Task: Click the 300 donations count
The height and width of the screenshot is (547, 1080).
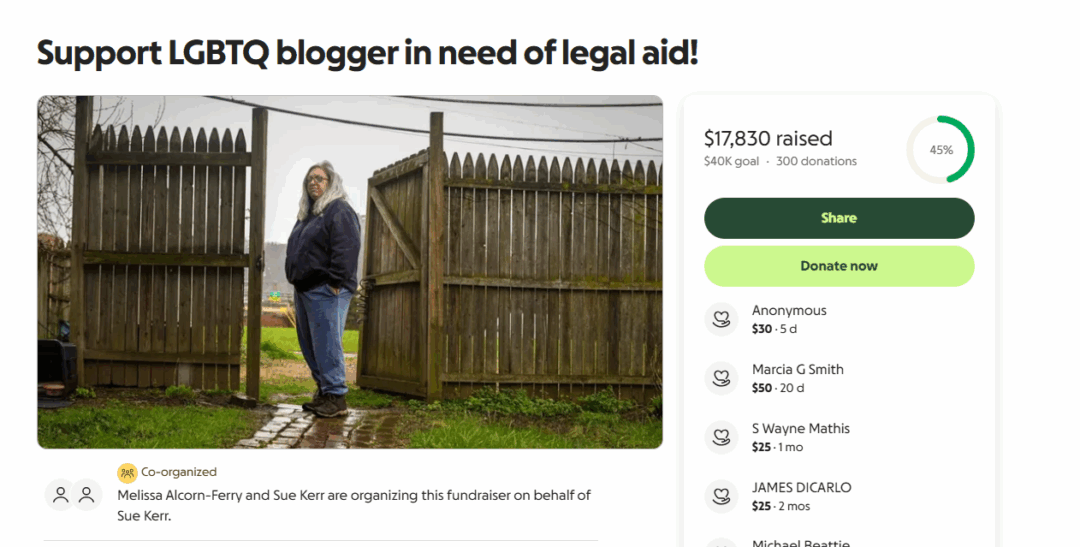Action: tap(816, 161)
